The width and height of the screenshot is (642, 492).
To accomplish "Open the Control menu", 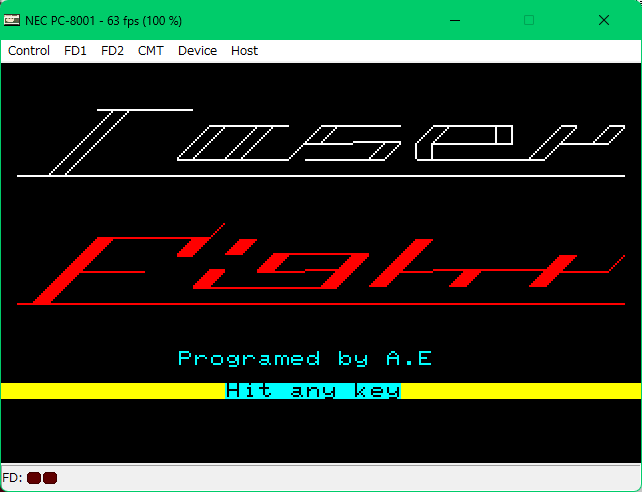I will (x=29, y=51).
